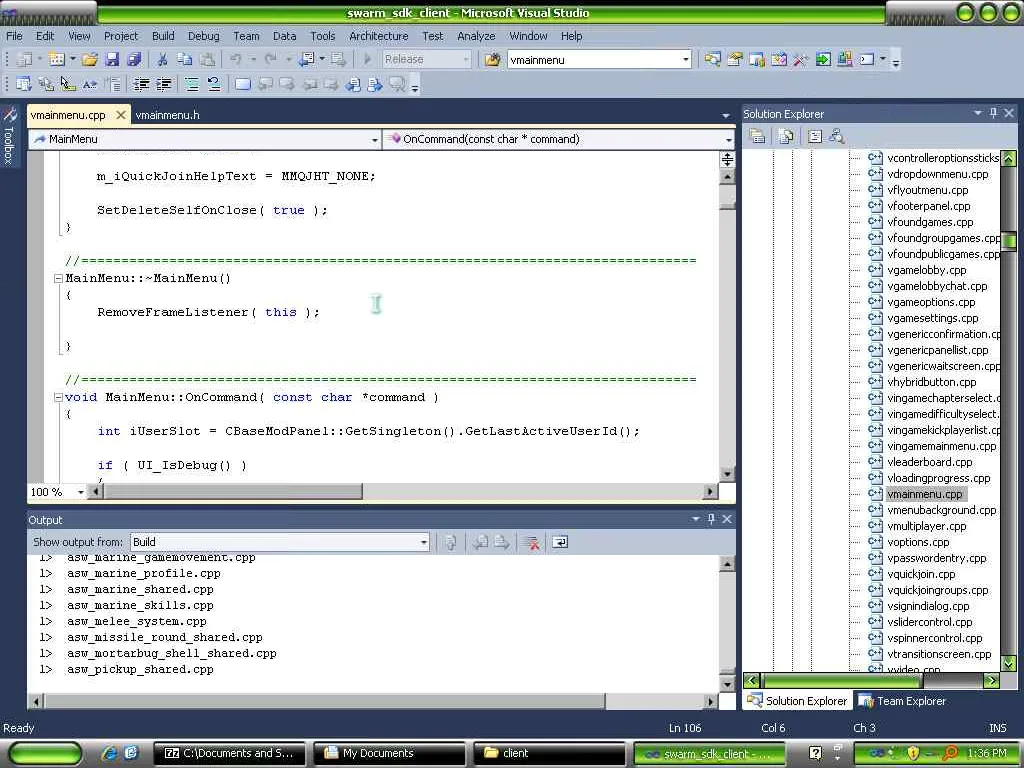The width and height of the screenshot is (1024, 768).
Task: Click the Output panel horizontal scrollbar
Action: (325, 701)
